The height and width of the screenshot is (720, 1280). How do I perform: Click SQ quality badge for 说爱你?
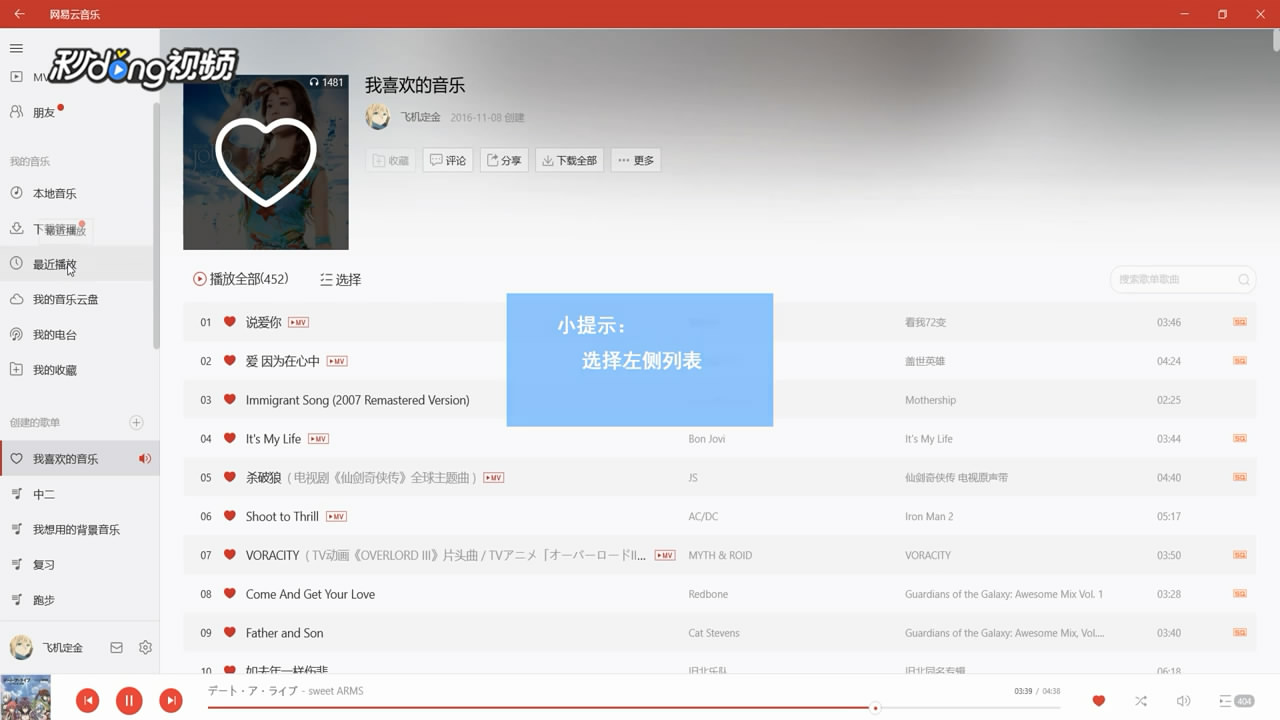pyautogui.click(x=1240, y=322)
